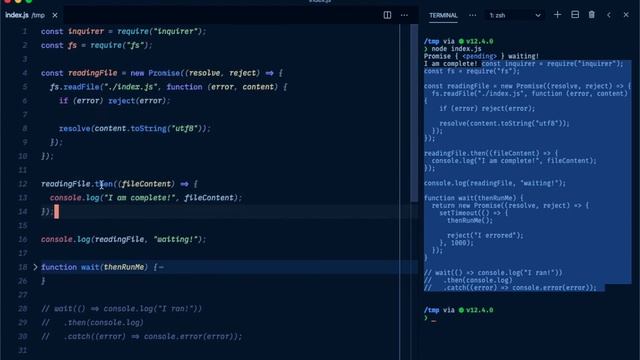
Task: Click the bottom terminal prompt cursor
Action: coord(433,319)
